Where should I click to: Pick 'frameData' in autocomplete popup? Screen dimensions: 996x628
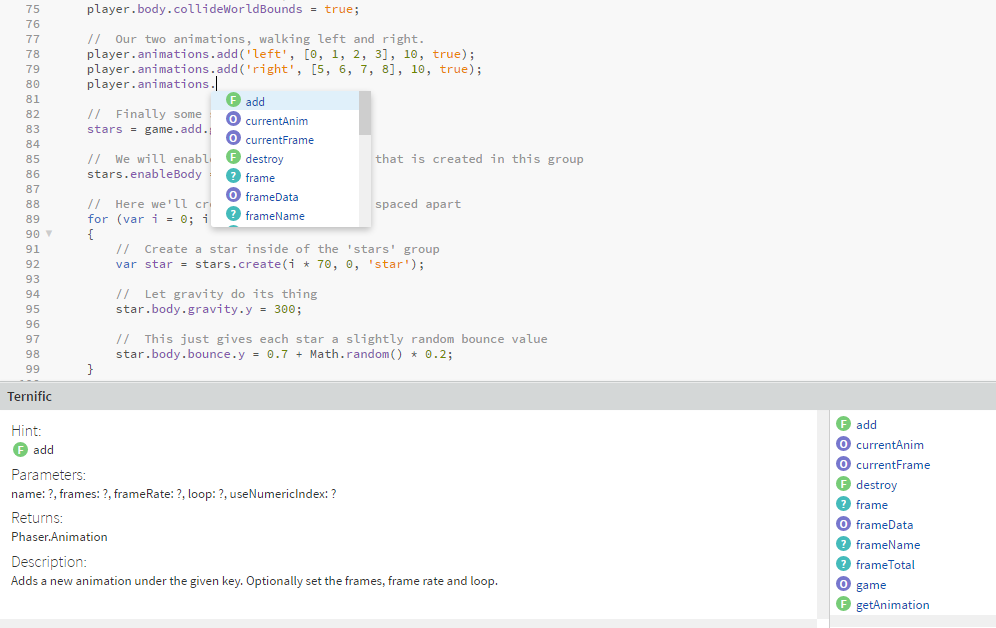[x=285, y=196]
